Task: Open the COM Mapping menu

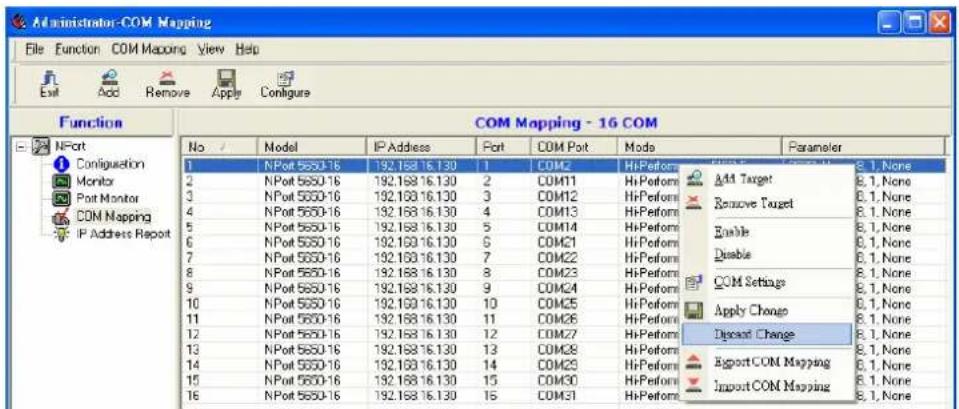Action: [x=149, y=48]
